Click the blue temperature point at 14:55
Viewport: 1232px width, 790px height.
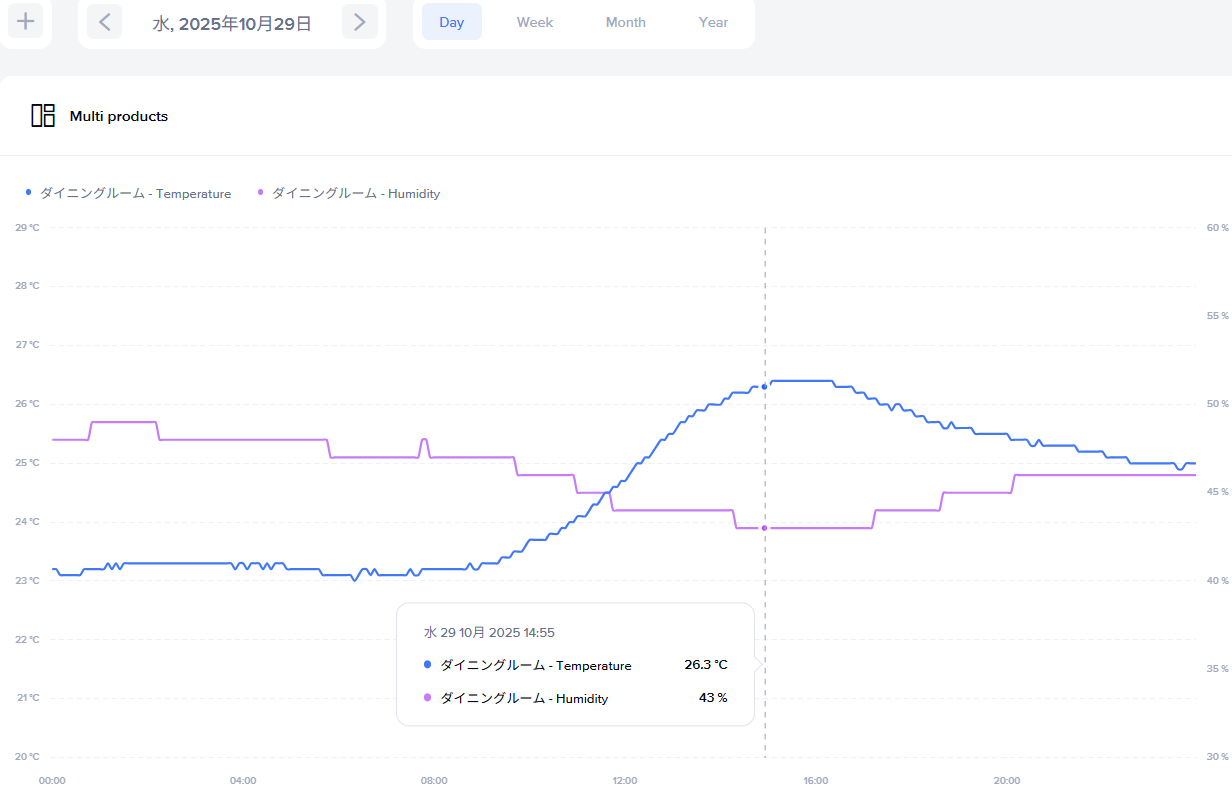(x=765, y=386)
